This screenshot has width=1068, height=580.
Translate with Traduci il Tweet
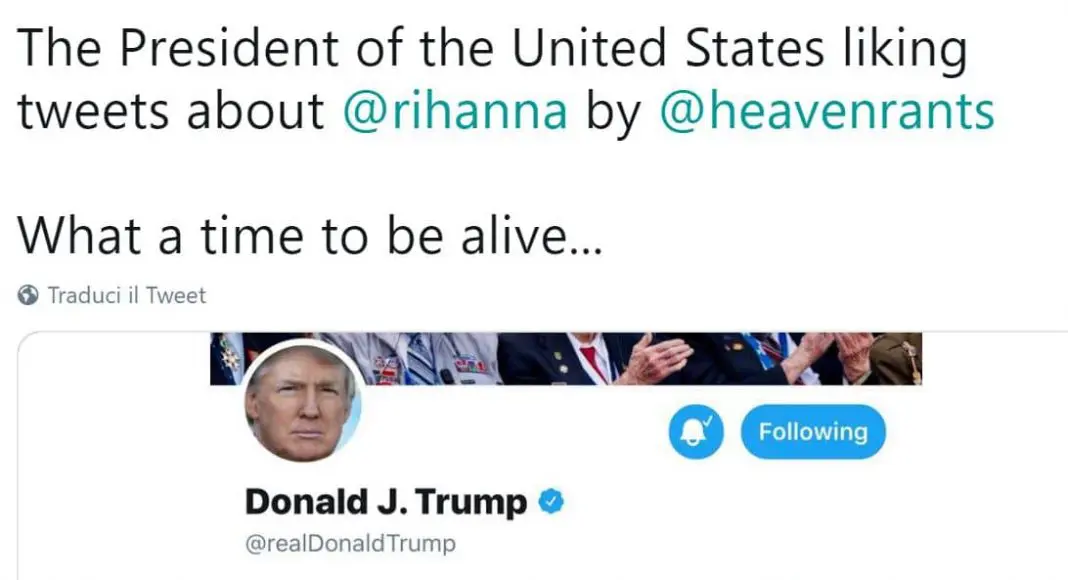(126, 295)
